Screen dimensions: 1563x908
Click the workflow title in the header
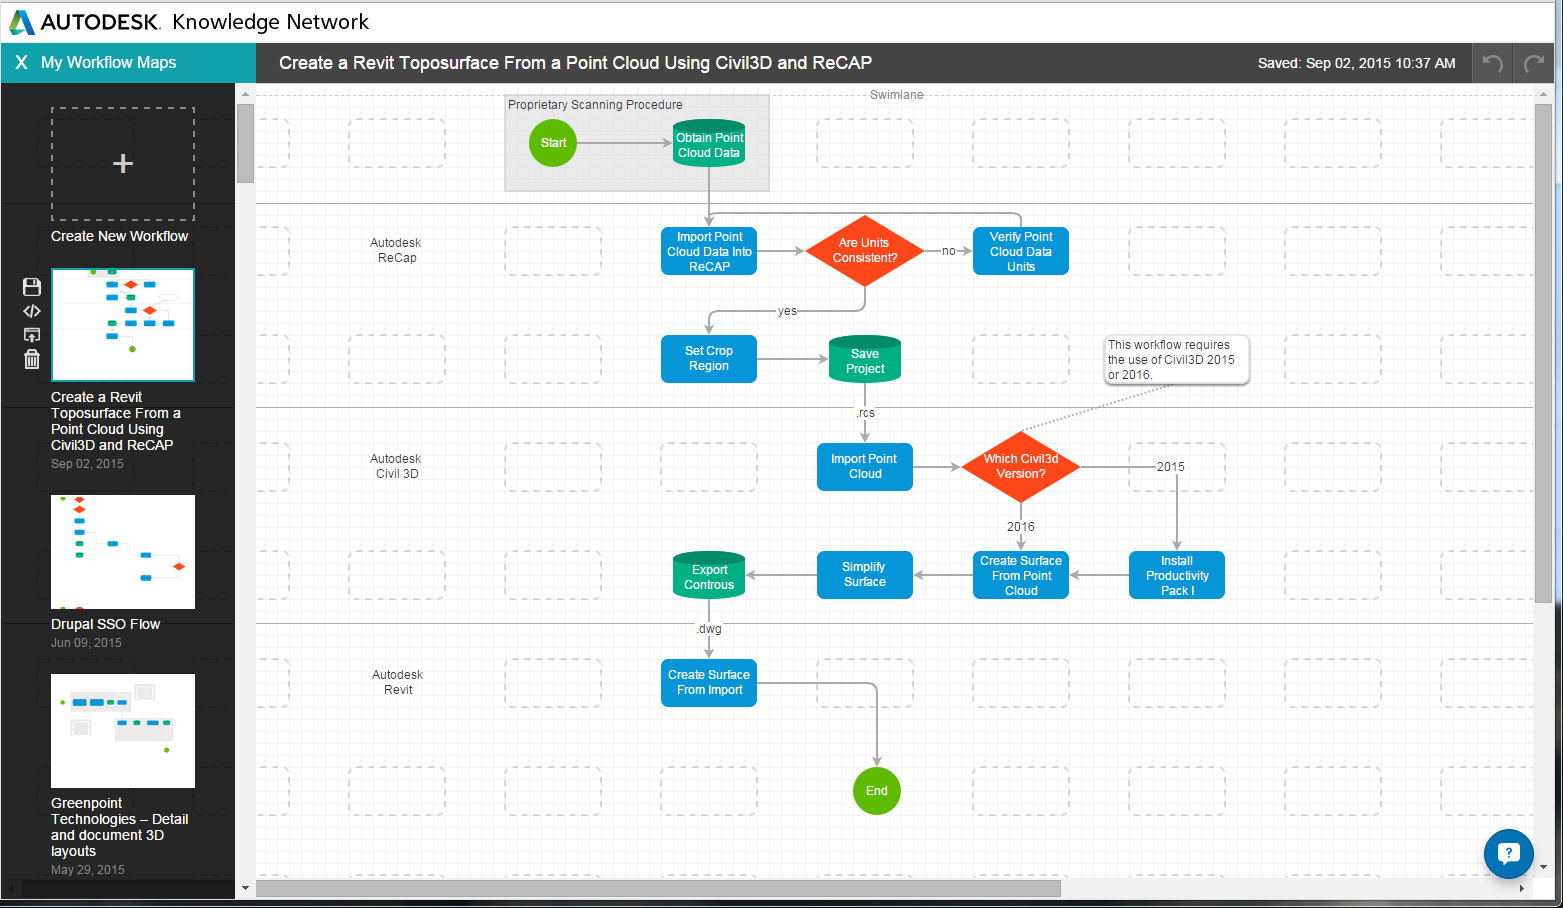(x=575, y=63)
